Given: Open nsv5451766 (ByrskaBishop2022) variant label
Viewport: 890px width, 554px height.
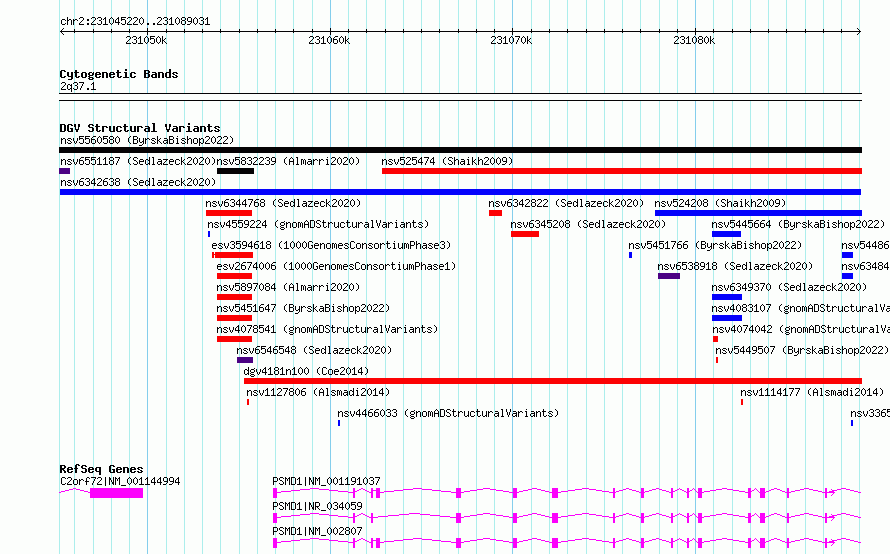Looking at the screenshot, I should pos(715,245).
